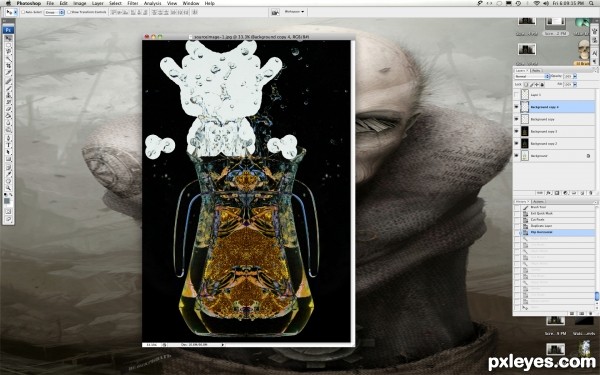The height and width of the screenshot is (375, 600).
Task: Enable Show Transform Controls checkbox
Action: point(69,12)
